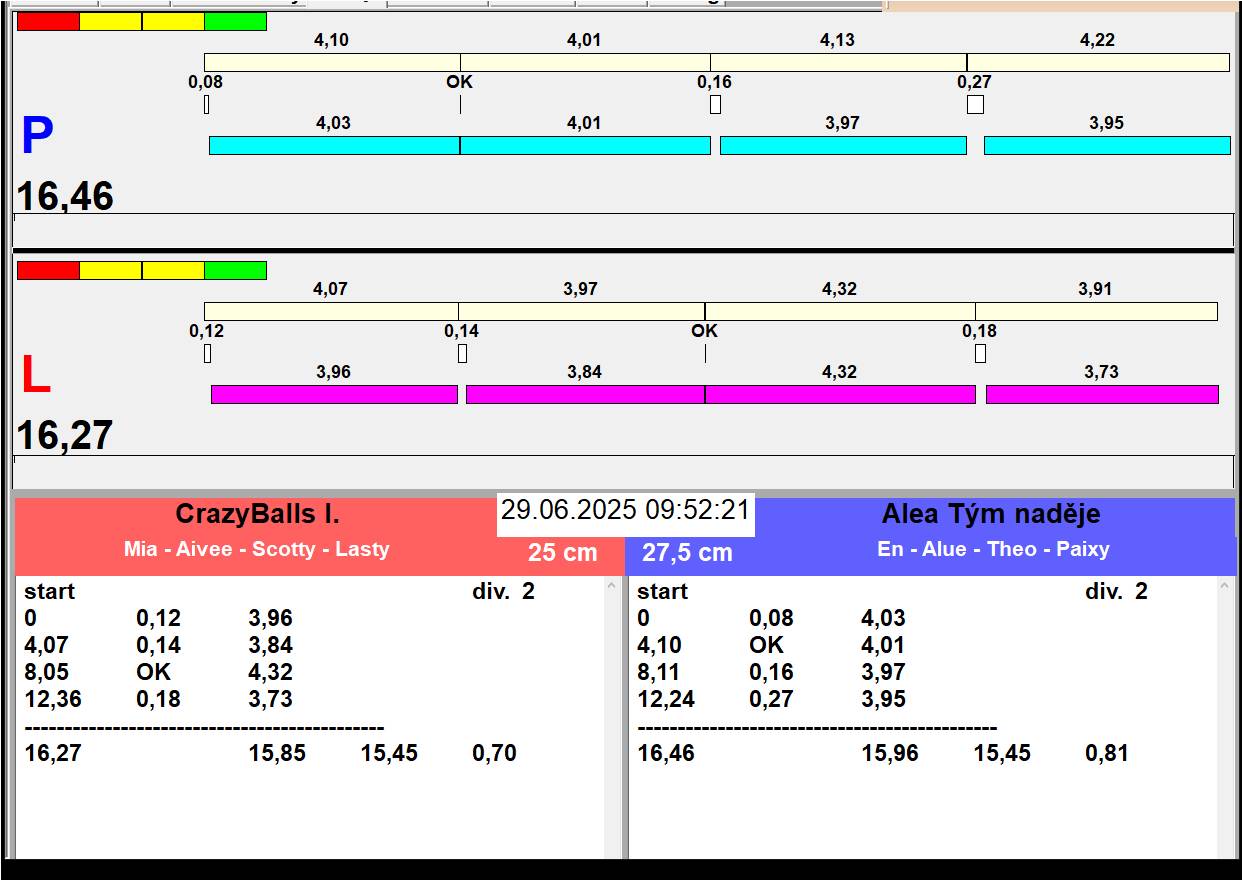
Task: Select the magenta 3,73 run bar
Action: point(1101,394)
